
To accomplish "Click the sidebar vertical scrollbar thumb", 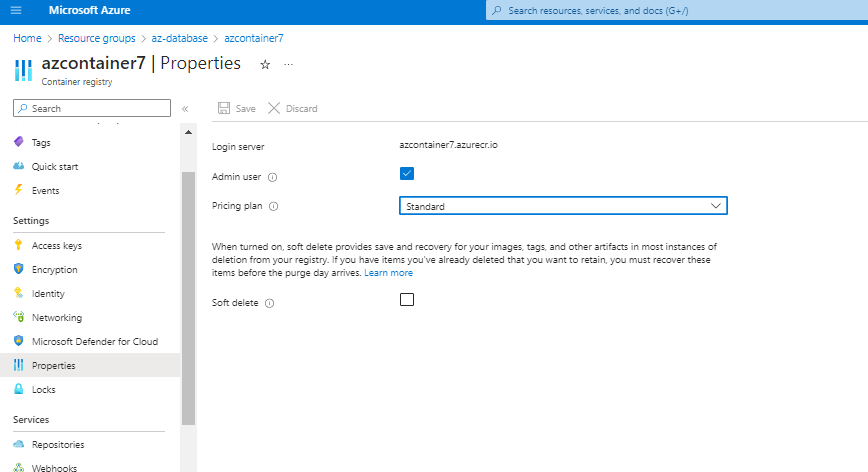I will click(188, 298).
